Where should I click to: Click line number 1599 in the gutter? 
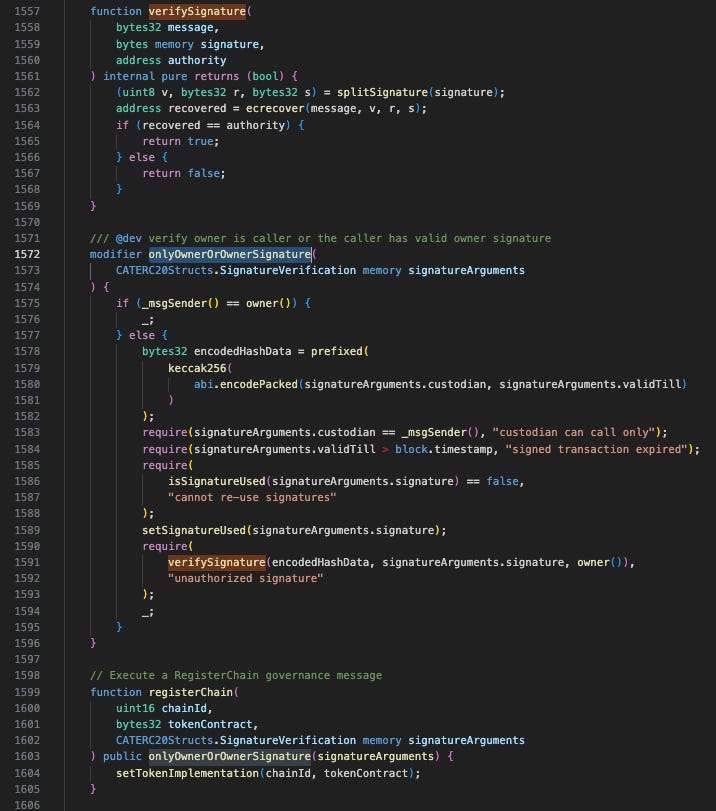pyautogui.click(x=27, y=692)
